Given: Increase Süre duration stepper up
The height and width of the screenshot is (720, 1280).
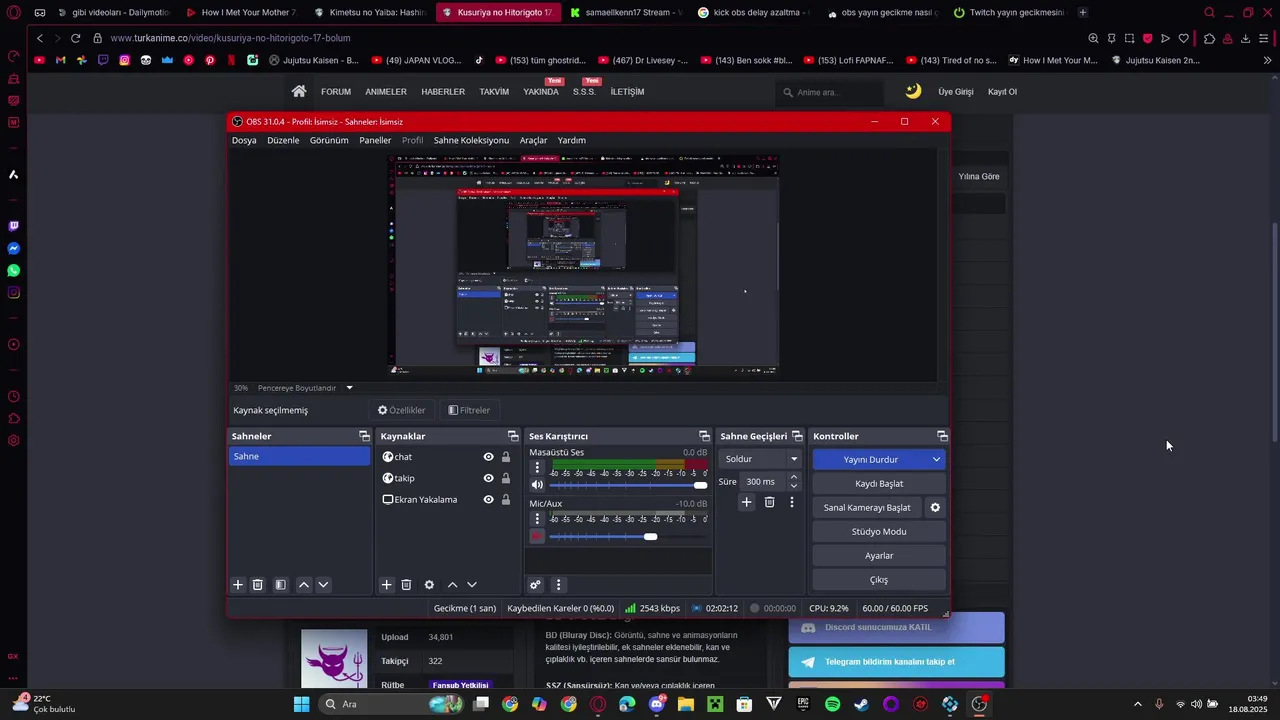Looking at the screenshot, I should tap(794, 477).
